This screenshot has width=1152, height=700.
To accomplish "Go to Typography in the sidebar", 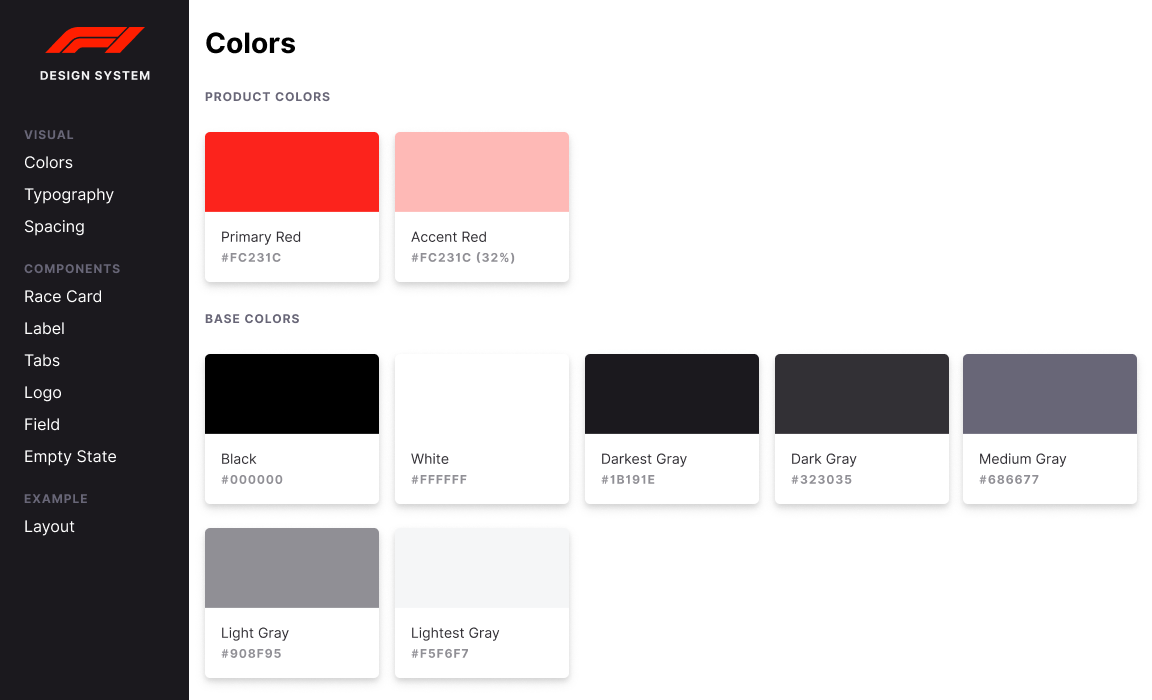I will (69, 195).
